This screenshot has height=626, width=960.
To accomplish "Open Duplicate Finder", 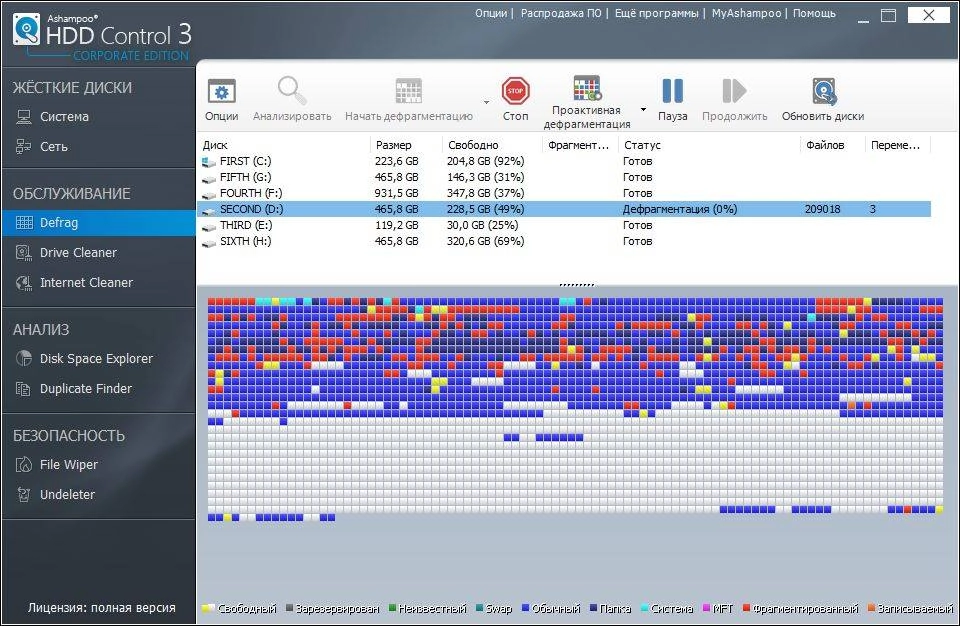I will point(98,388).
